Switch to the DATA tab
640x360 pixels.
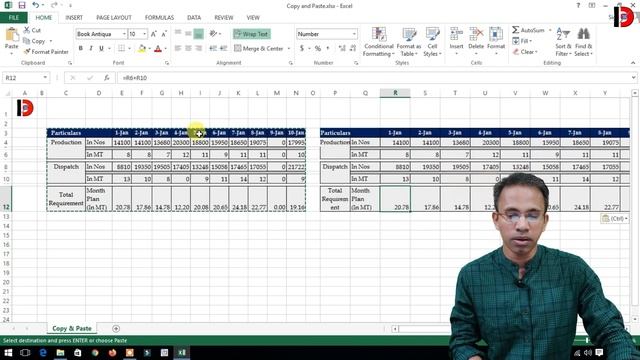tap(194, 18)
